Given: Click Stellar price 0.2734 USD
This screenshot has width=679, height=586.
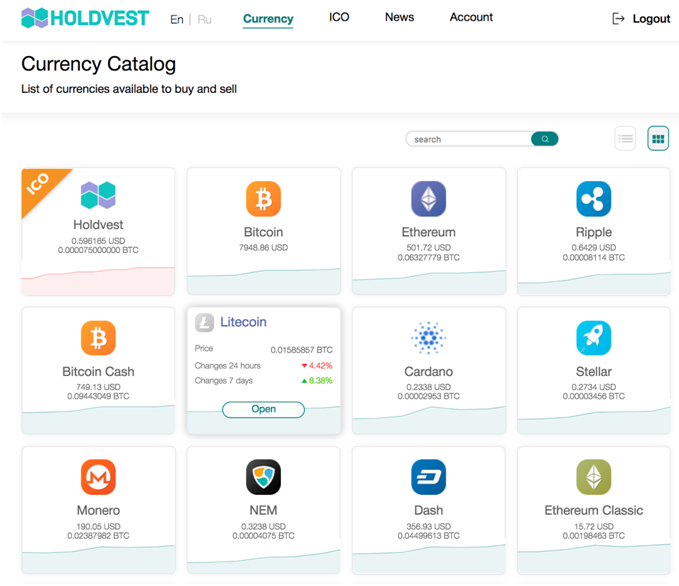Looking at the screenshot, I should click(x=594, y=387).
